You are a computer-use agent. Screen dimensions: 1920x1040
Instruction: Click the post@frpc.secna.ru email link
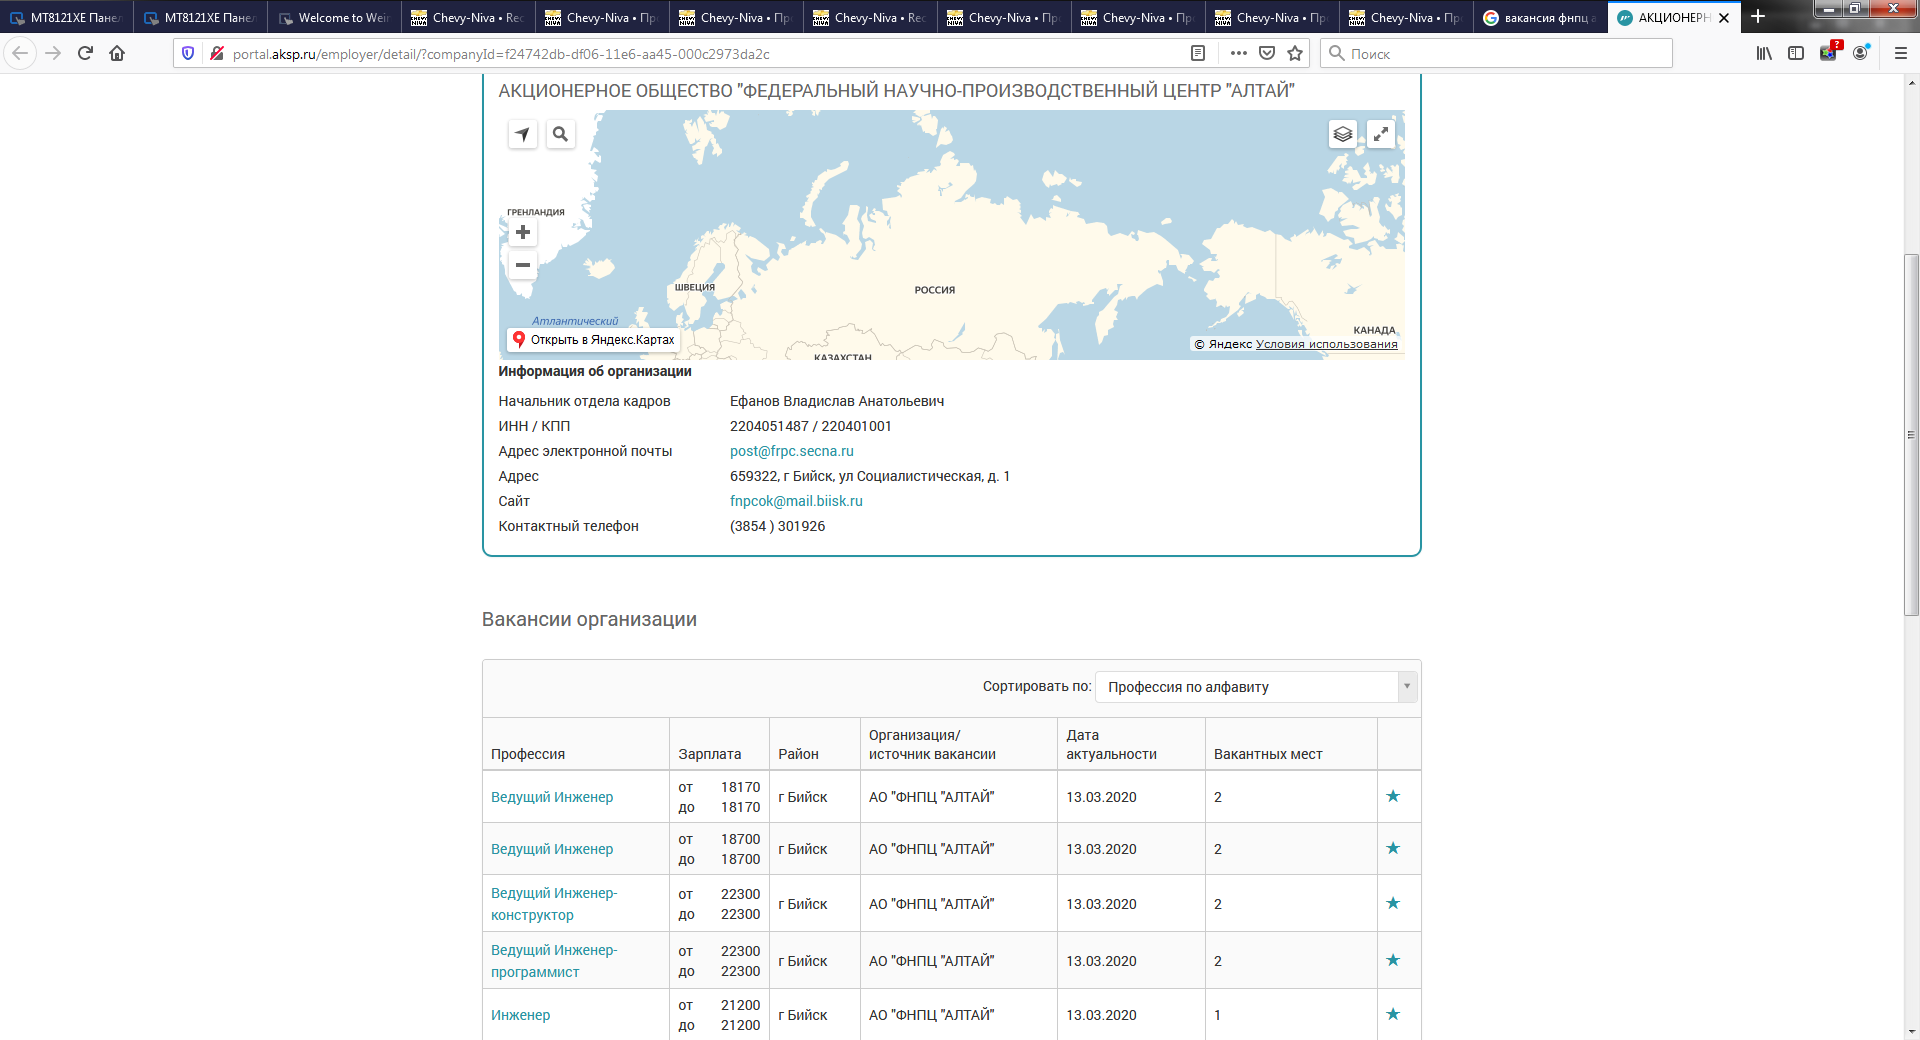pyautogui.click(x=791, y=451)
